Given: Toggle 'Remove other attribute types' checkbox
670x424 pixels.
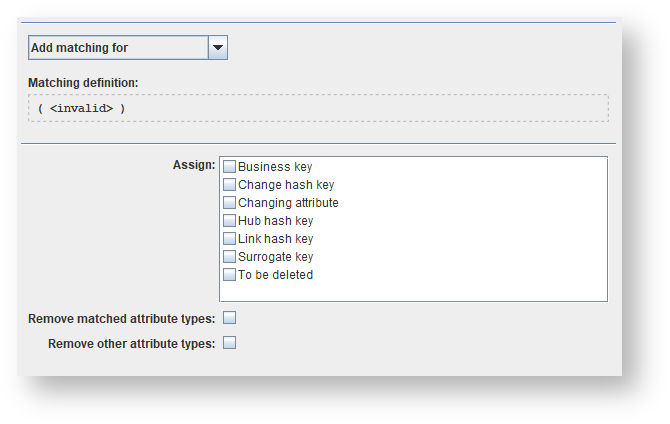Looking at the screenshot, I should click(x=229, y=343).
